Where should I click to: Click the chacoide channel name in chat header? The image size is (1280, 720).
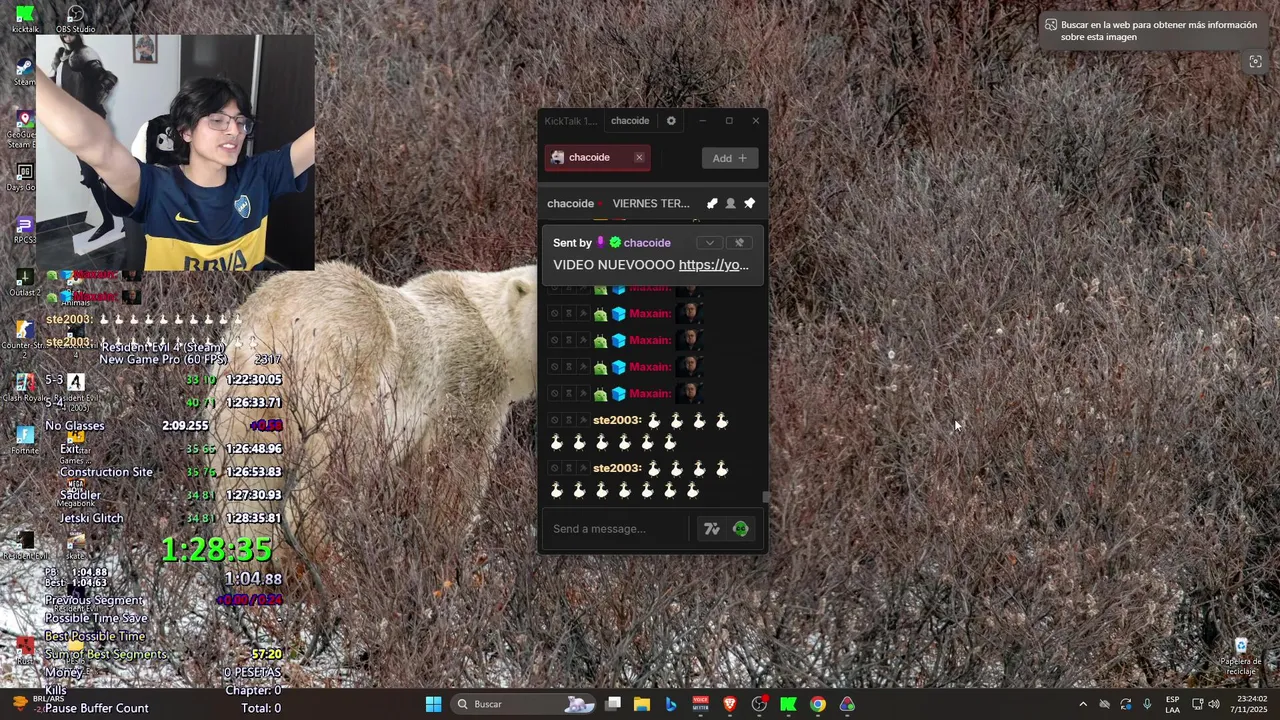(570, 203)
